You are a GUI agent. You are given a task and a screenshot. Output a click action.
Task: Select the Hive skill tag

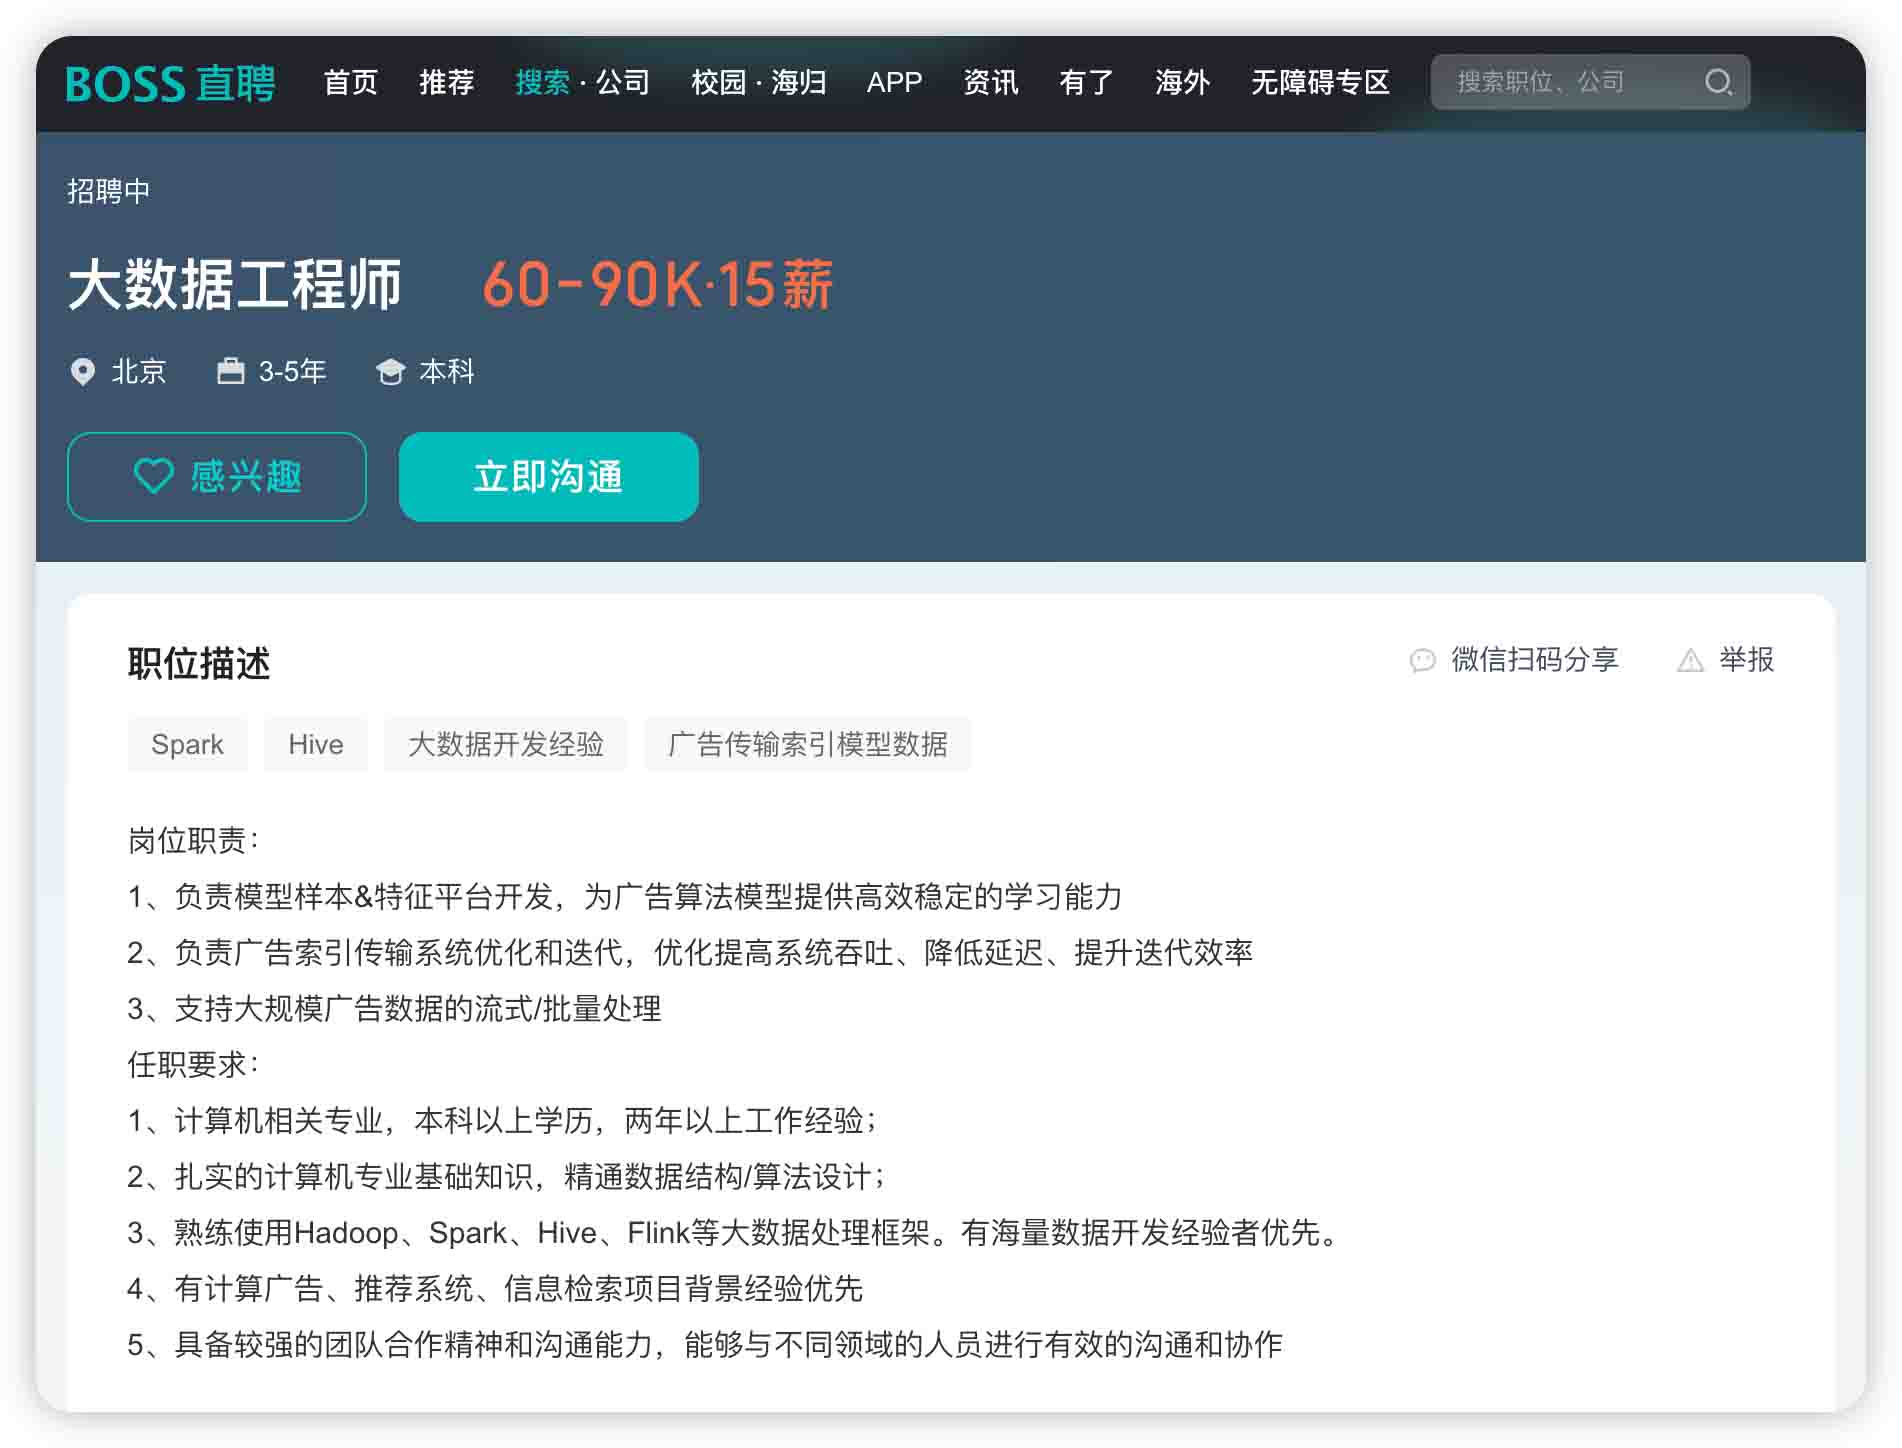click(316, 744)
